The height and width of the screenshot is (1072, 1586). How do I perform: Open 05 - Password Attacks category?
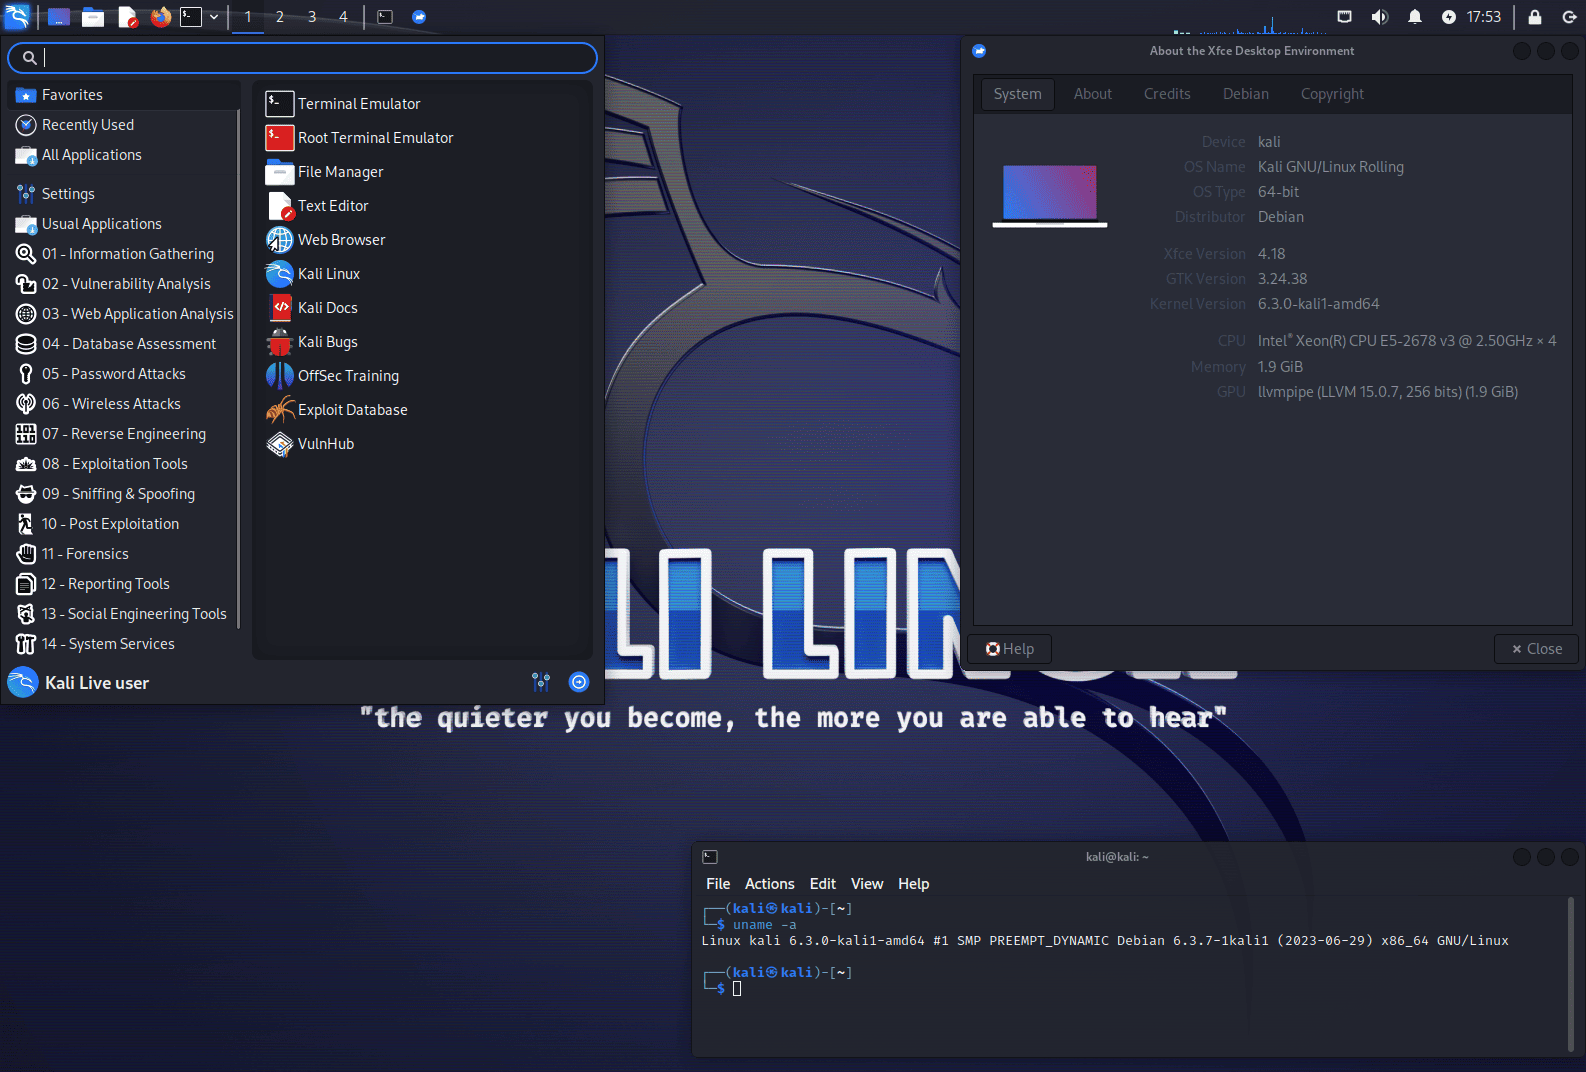124,374
